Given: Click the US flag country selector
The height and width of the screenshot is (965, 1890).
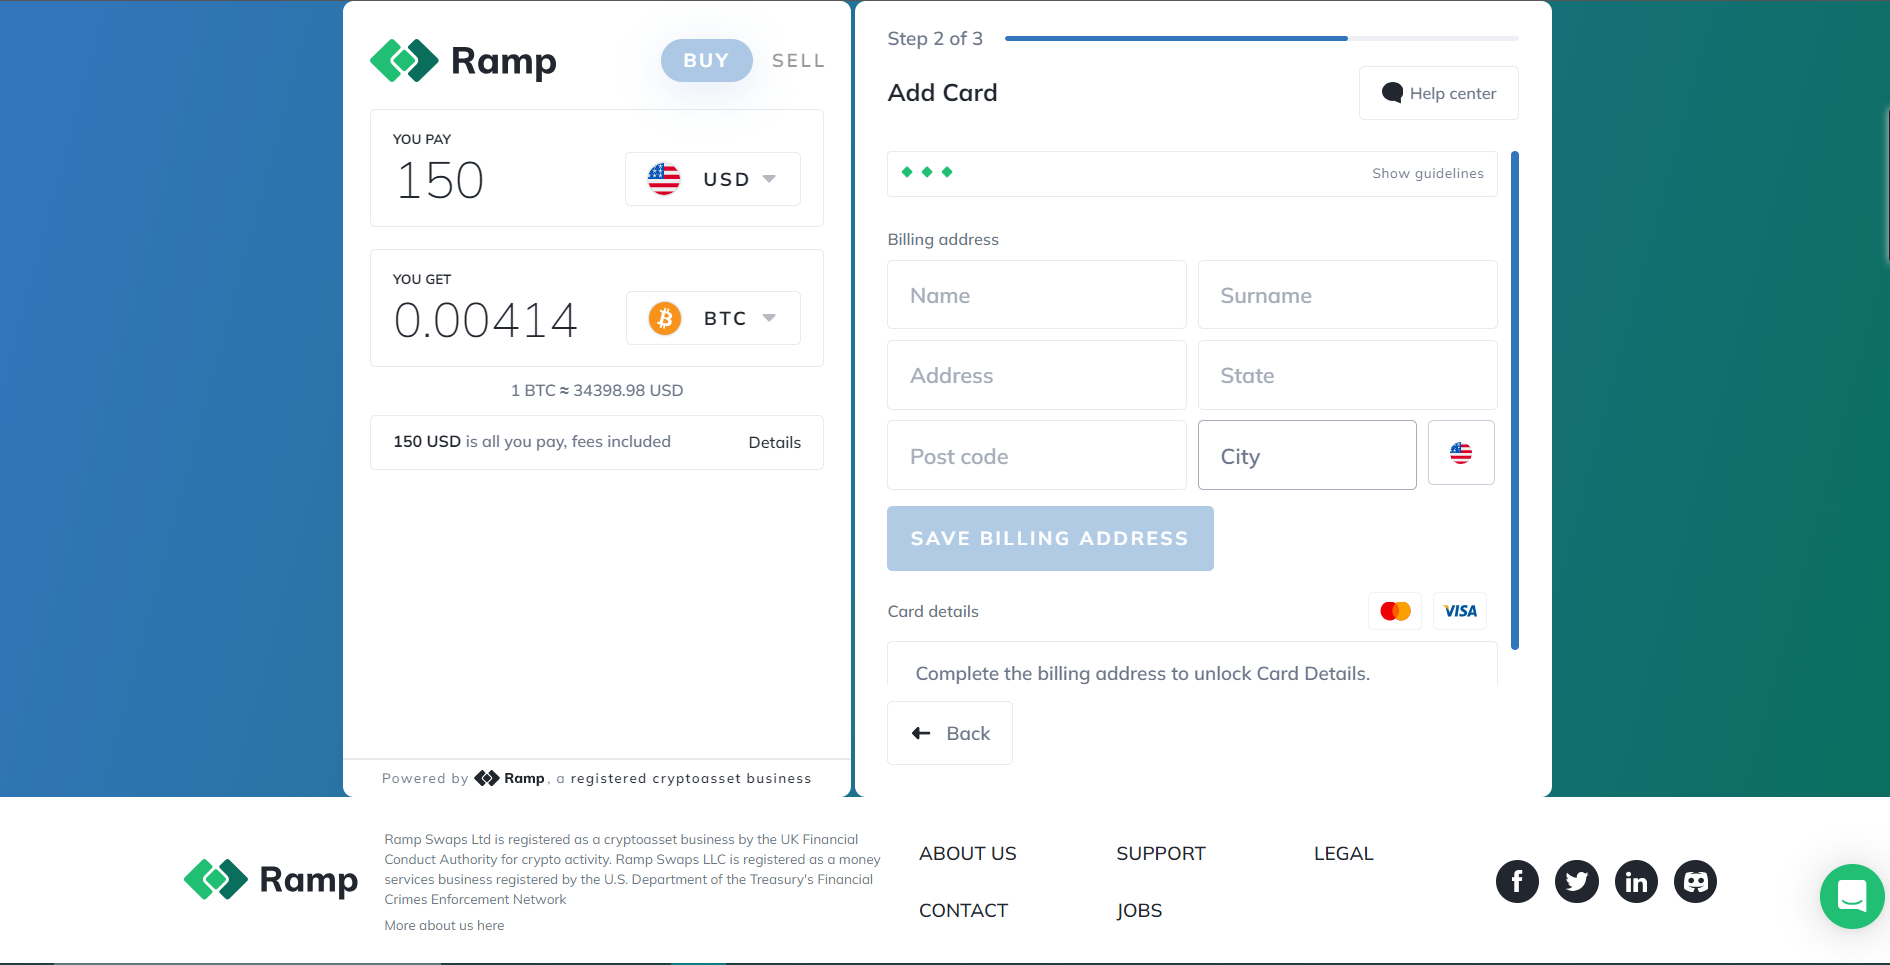Looking at the screenshot, I should 1461,453.
